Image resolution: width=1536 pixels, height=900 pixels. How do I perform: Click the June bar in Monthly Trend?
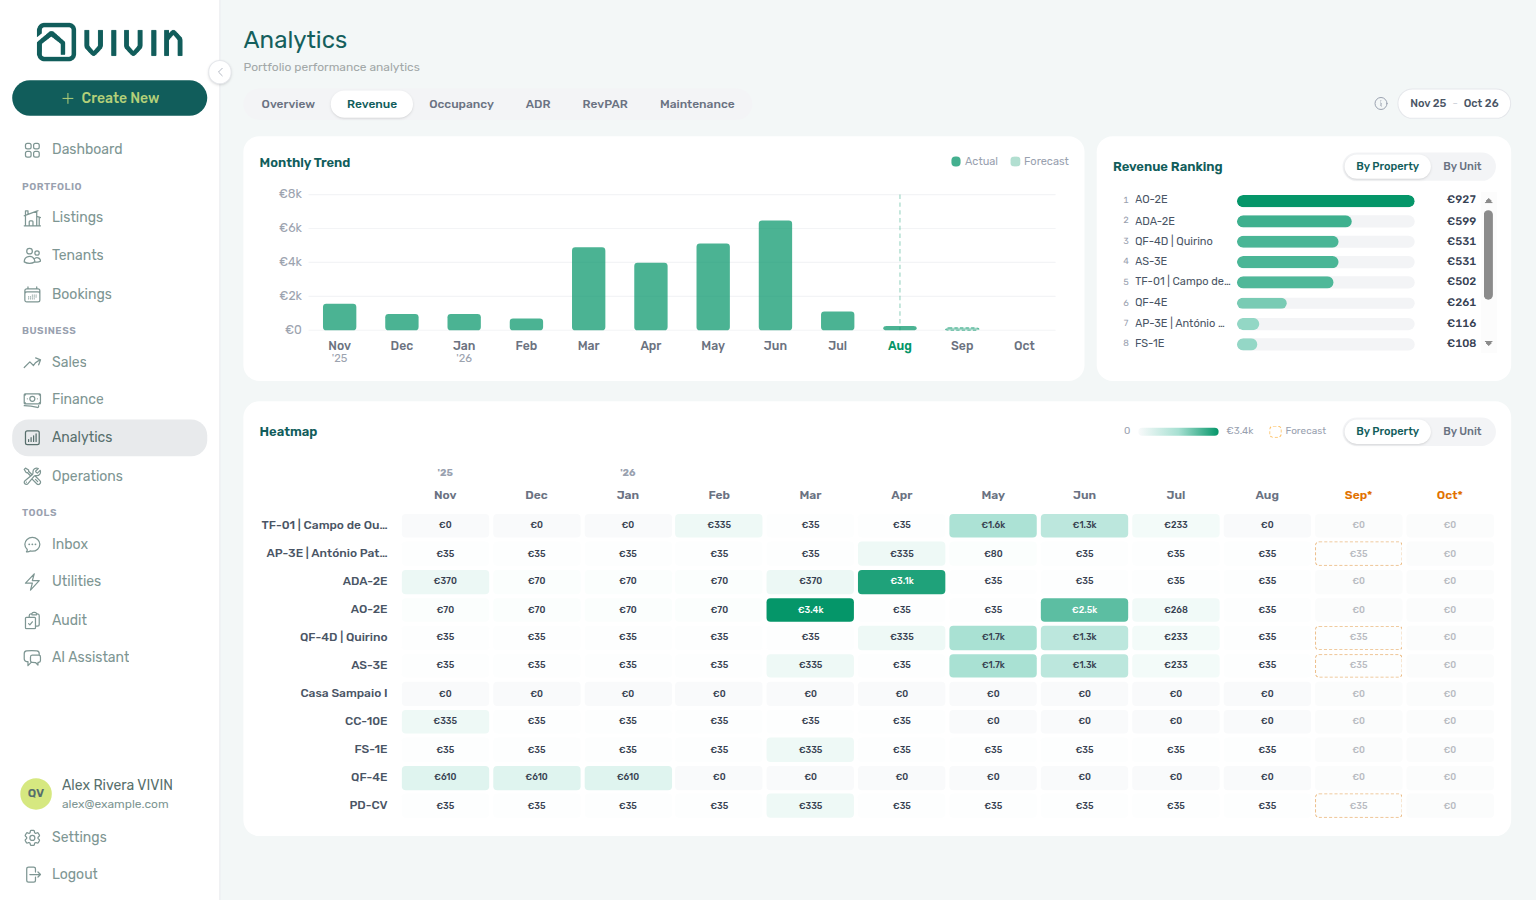point(775,275)
